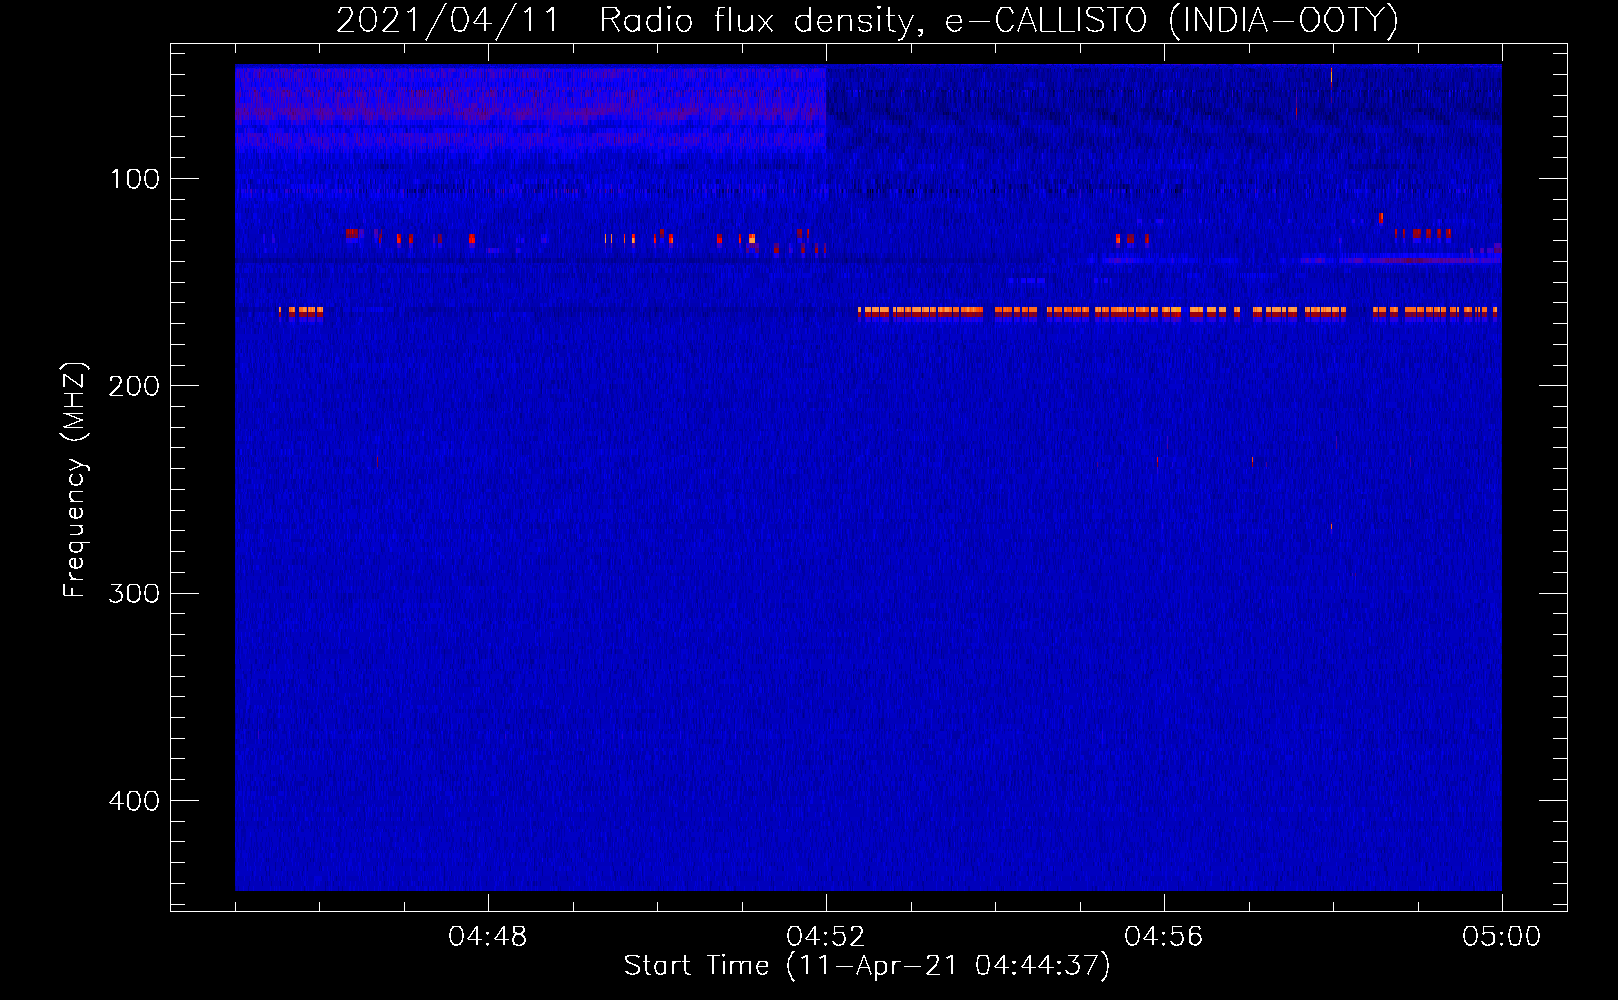Click the 300 frequency tick label
The width and height of the screenshot is (1618, 1000).
(134, 594)
